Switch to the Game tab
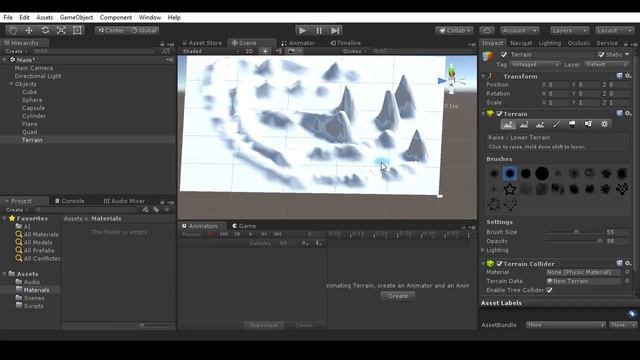Image resolution: width=640 pixels, height=360 pixels. 244,226
